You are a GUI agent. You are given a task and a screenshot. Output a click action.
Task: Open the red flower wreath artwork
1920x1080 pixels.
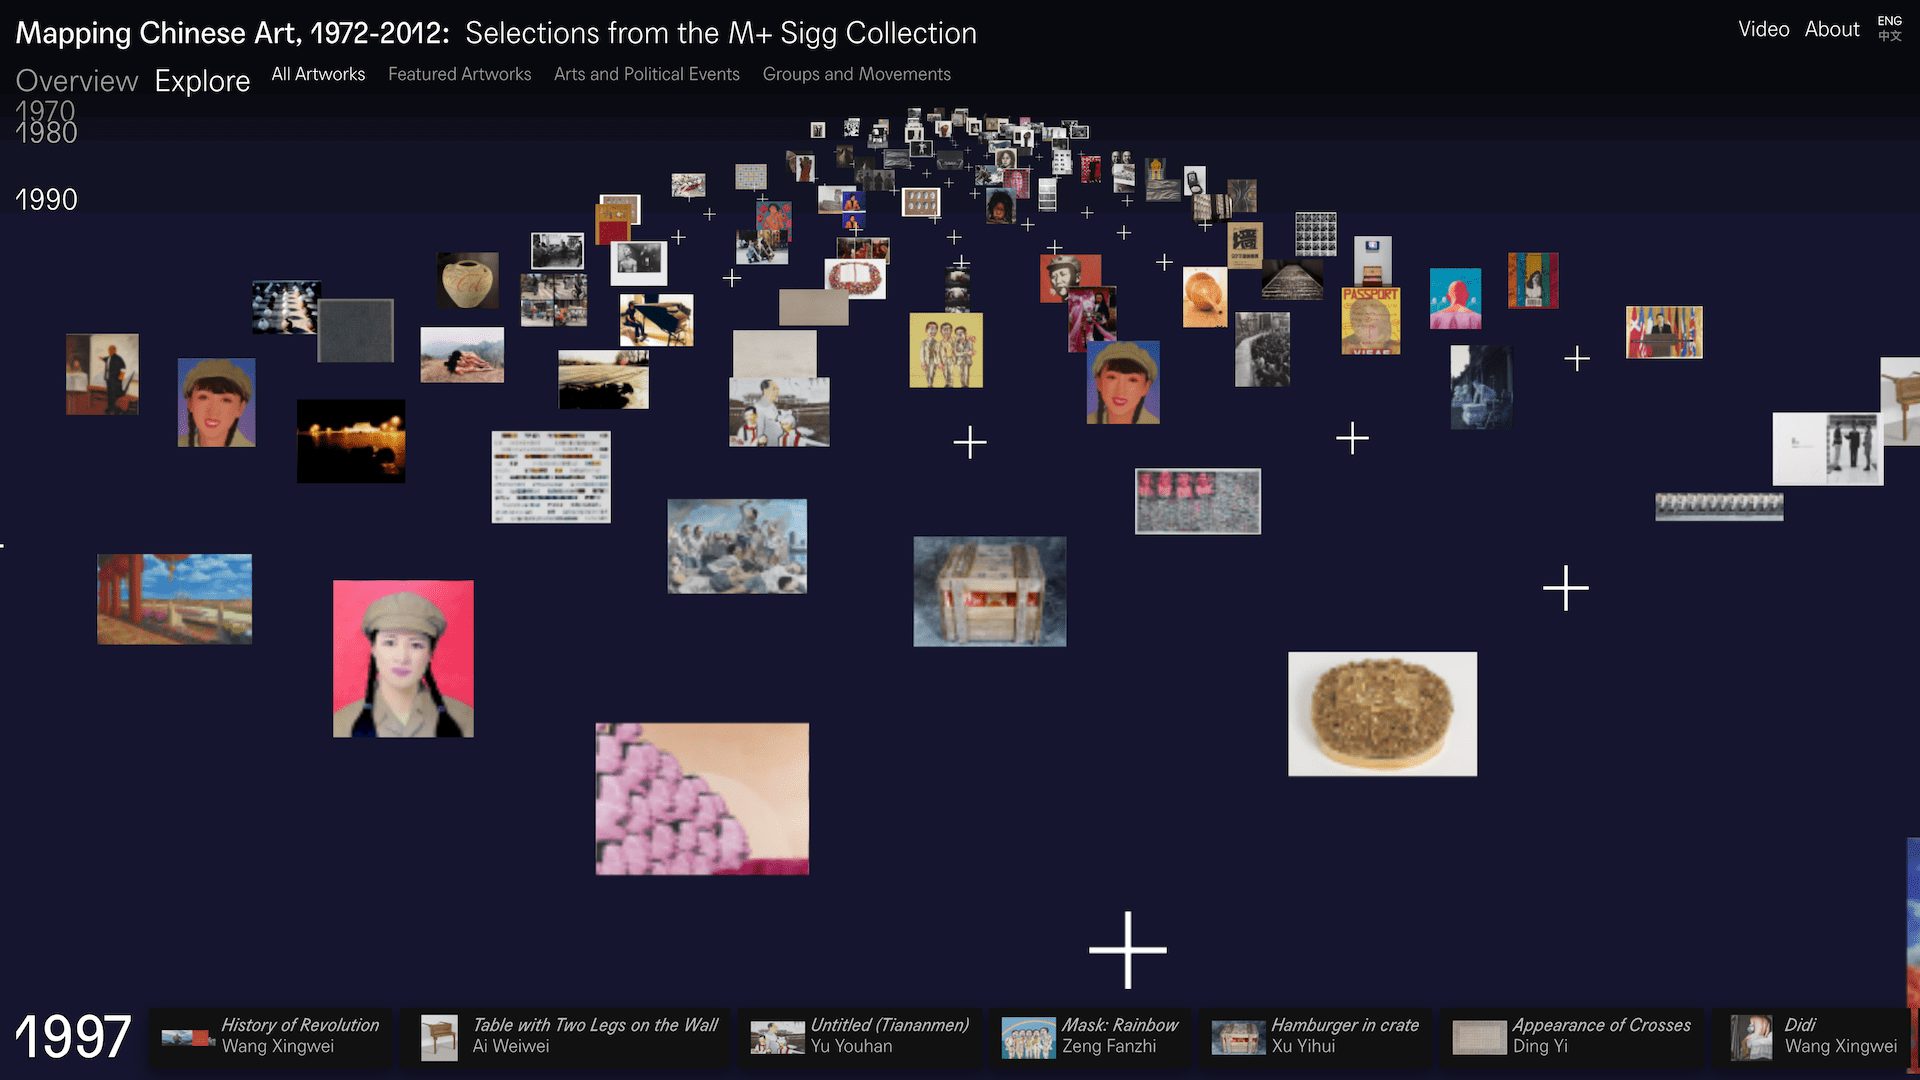[x=856, y=279]
